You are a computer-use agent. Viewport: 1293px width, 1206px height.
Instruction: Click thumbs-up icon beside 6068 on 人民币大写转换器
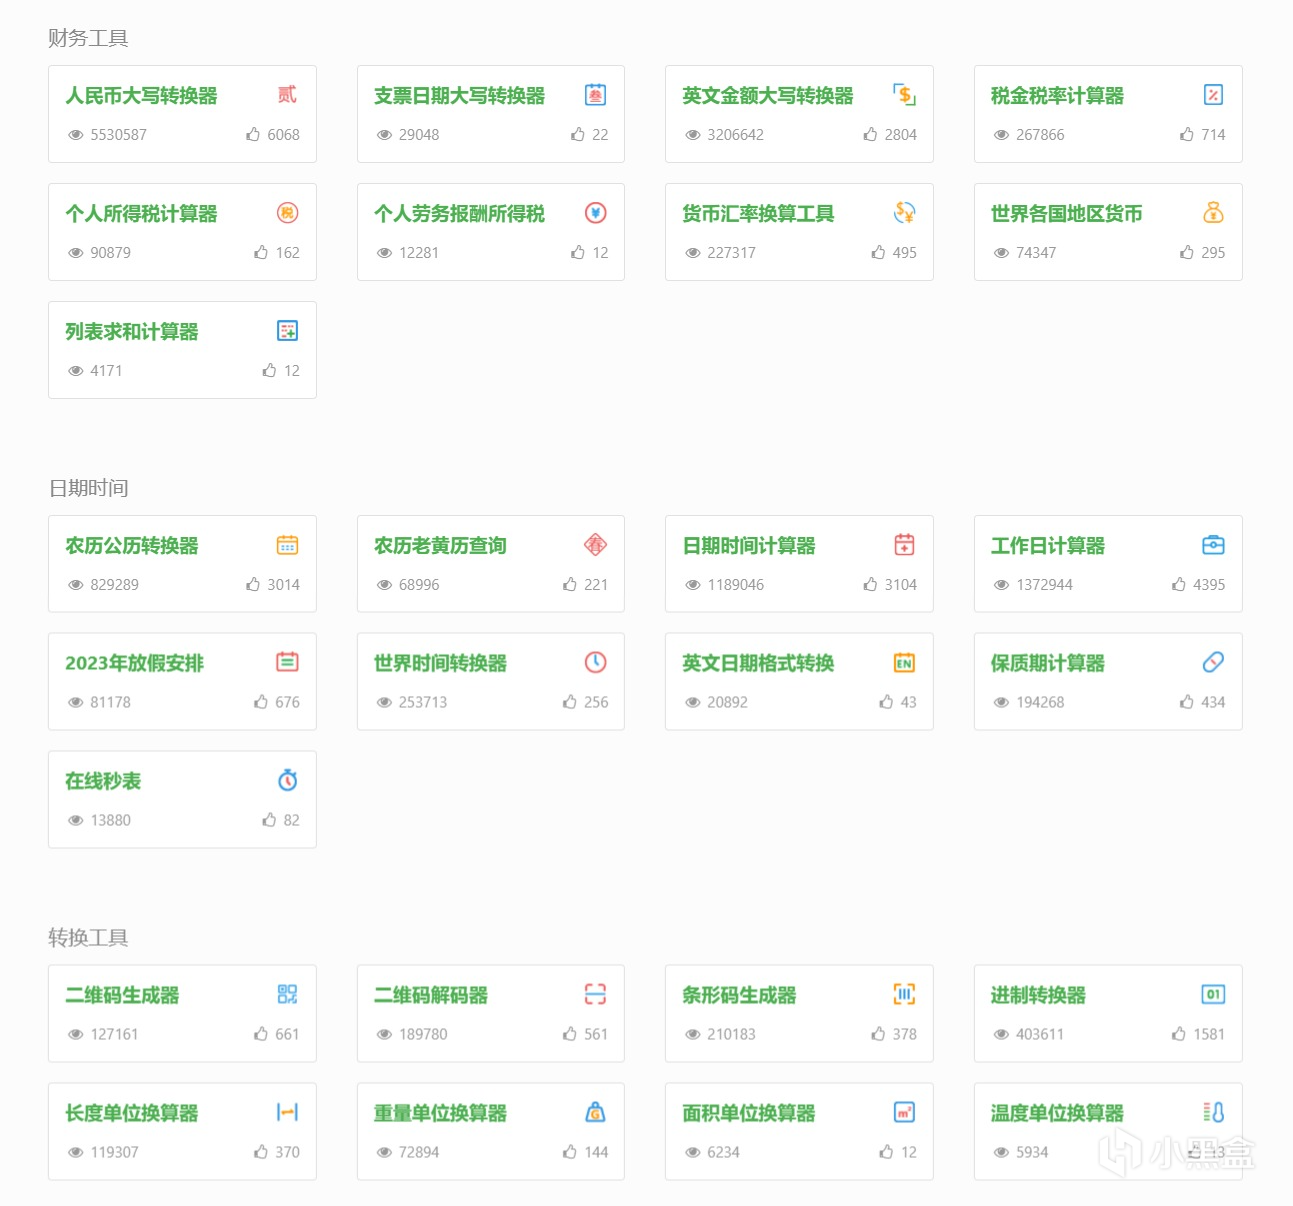pos(253,134)
